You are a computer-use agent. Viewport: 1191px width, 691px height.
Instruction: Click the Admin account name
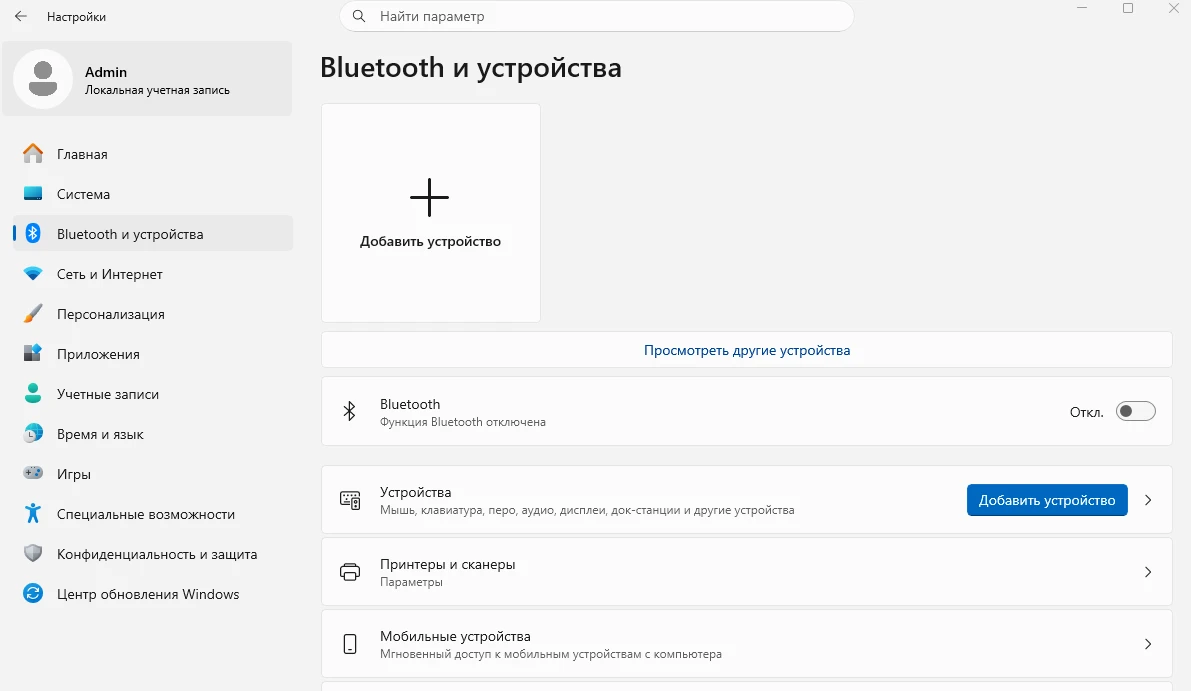click(106, 72)
